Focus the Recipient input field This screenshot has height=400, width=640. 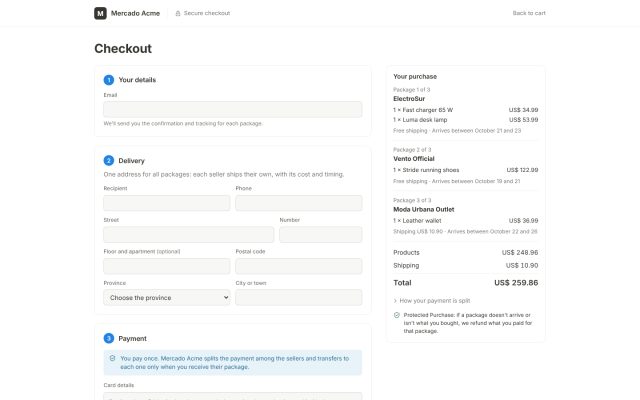[167, 203]
